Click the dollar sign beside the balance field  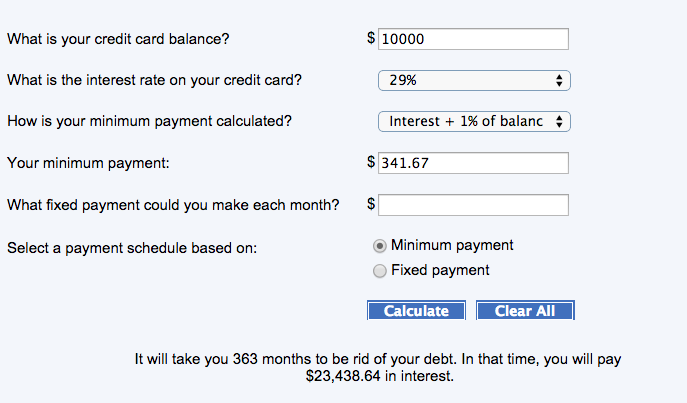point(371,39)
